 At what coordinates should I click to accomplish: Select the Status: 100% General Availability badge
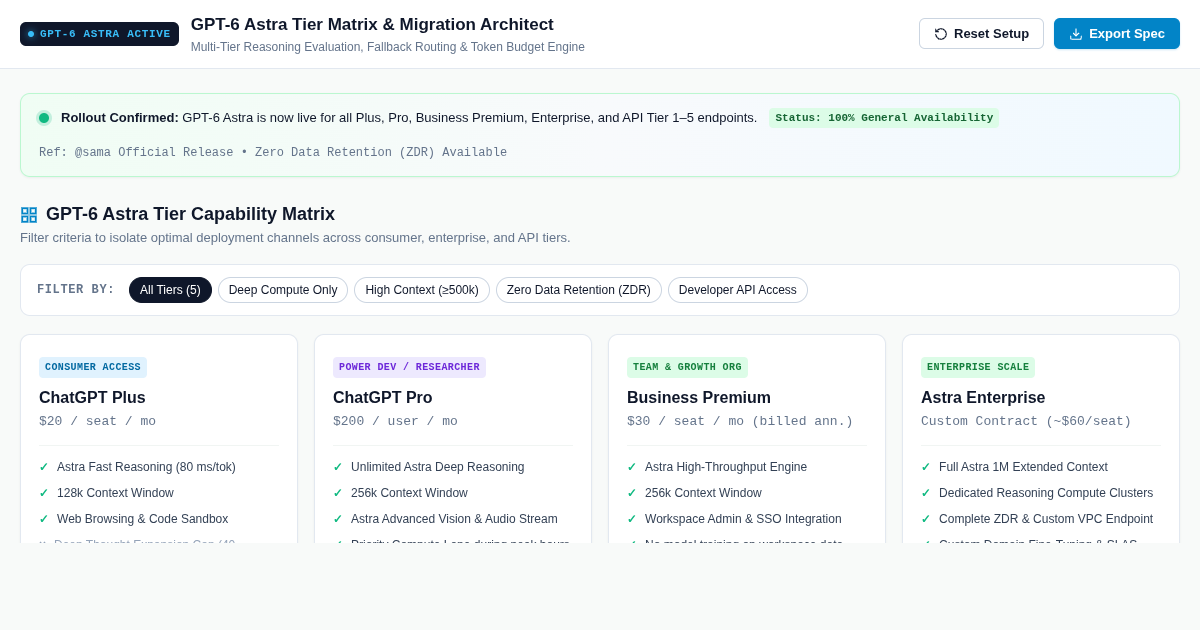pos(884,118)
